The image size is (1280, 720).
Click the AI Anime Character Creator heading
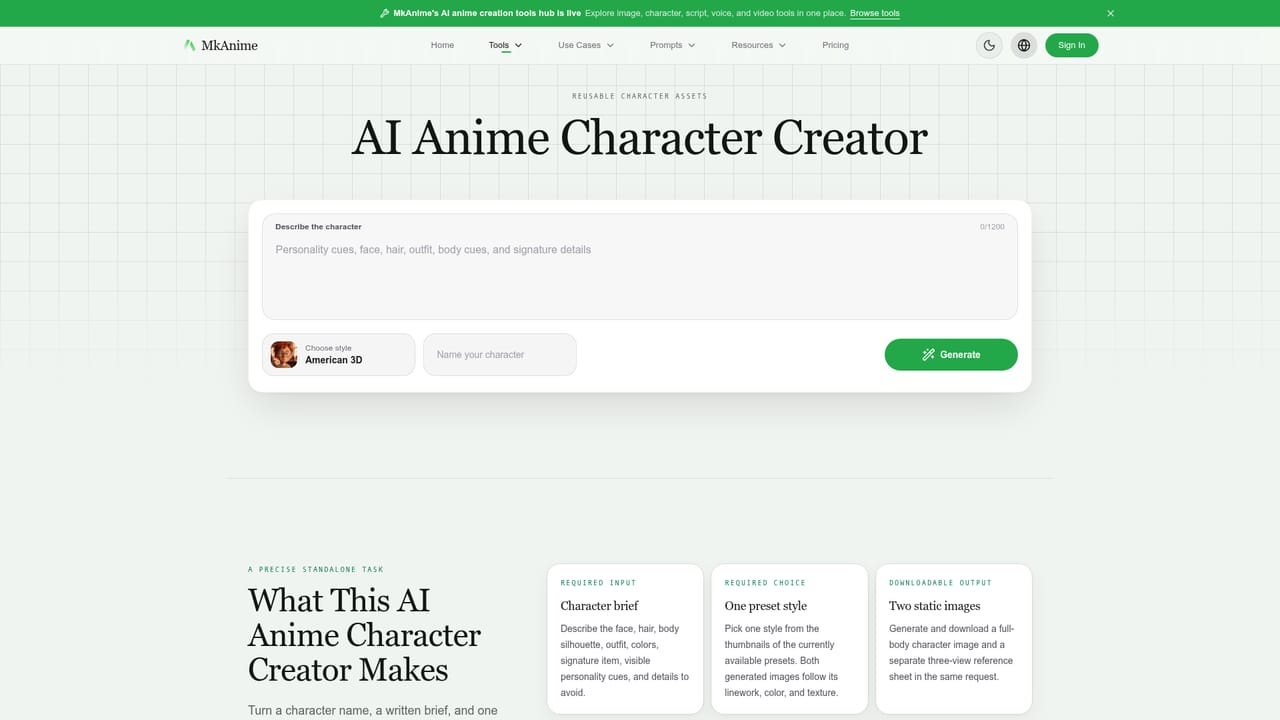coord(640,137)
